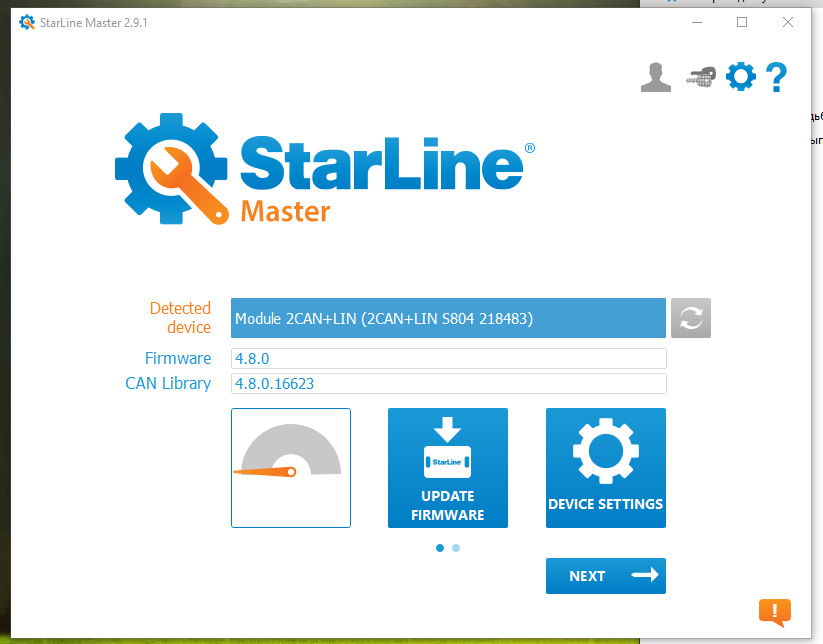Viewport: 823px width, 644px height.
Task: Select the detected device Module 2CAN+LIN field
Action: [x=448, y=318]
